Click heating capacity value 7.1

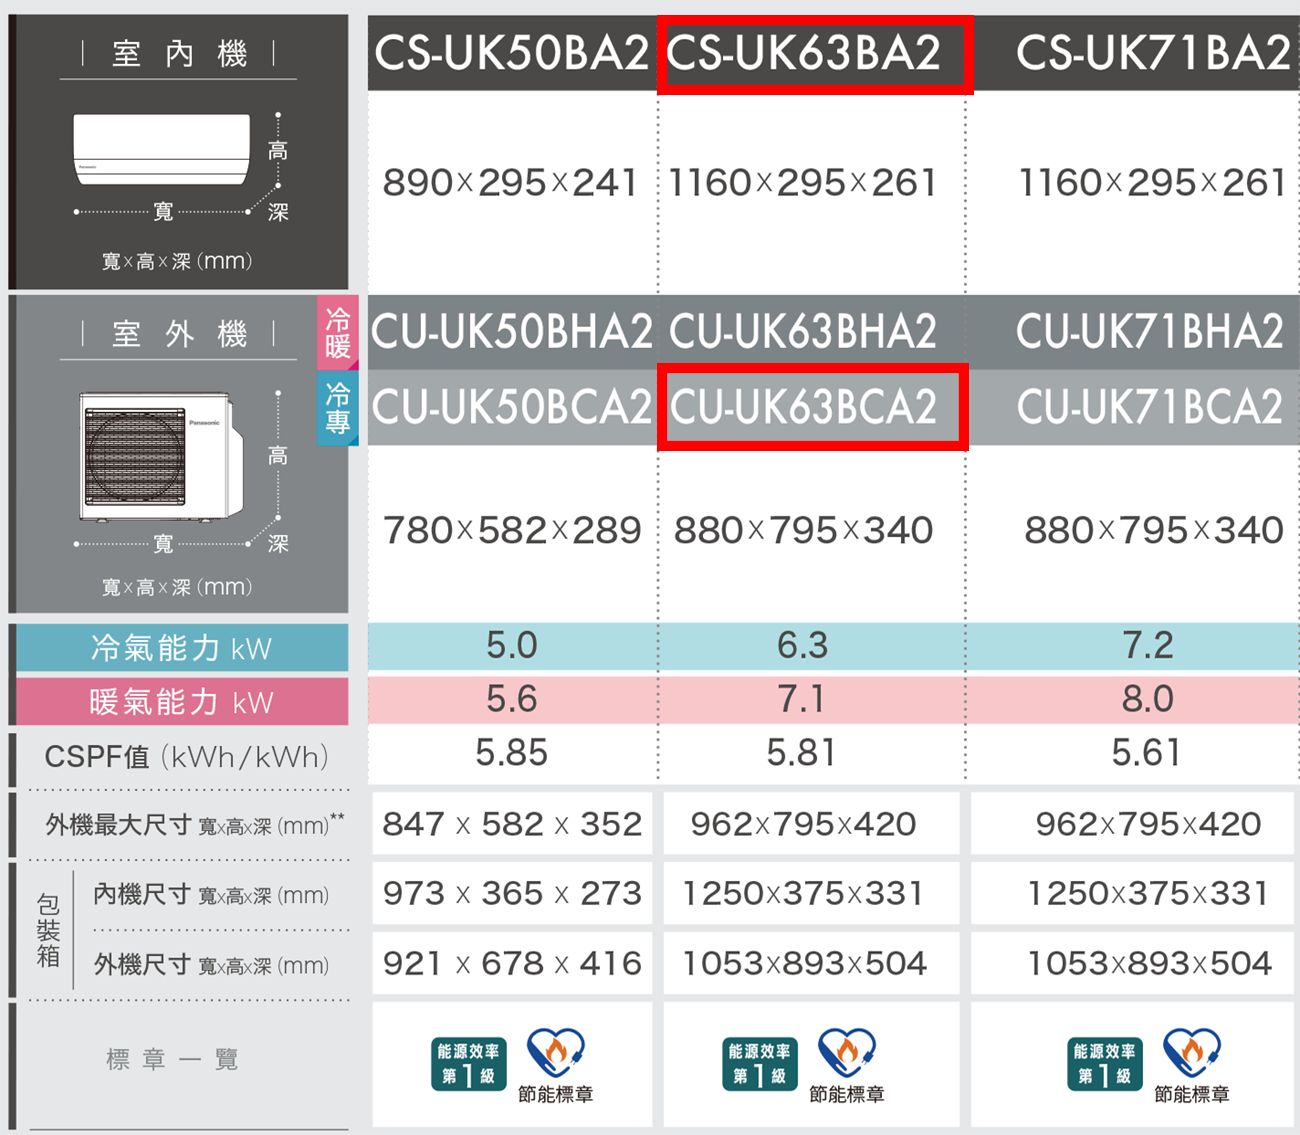[801, 699]
